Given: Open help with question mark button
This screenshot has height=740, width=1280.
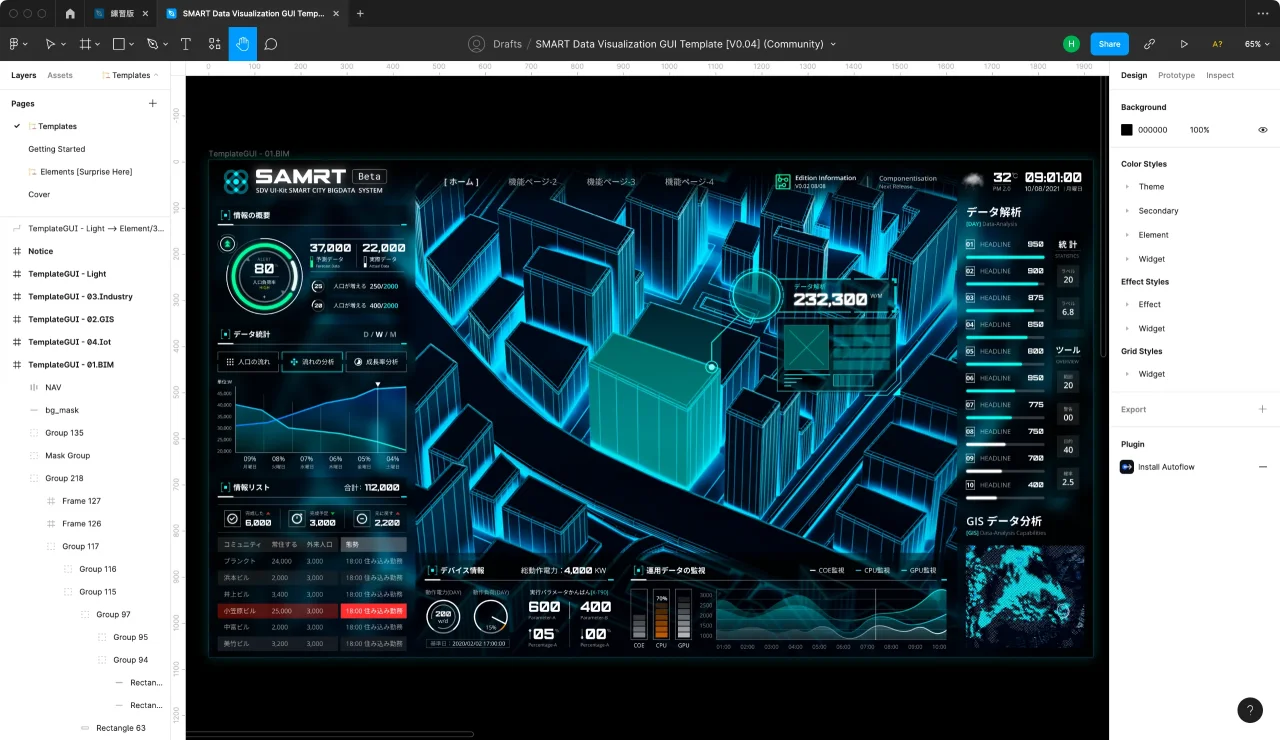Looking at the screenshot, I should click(x=1250, y=710).
